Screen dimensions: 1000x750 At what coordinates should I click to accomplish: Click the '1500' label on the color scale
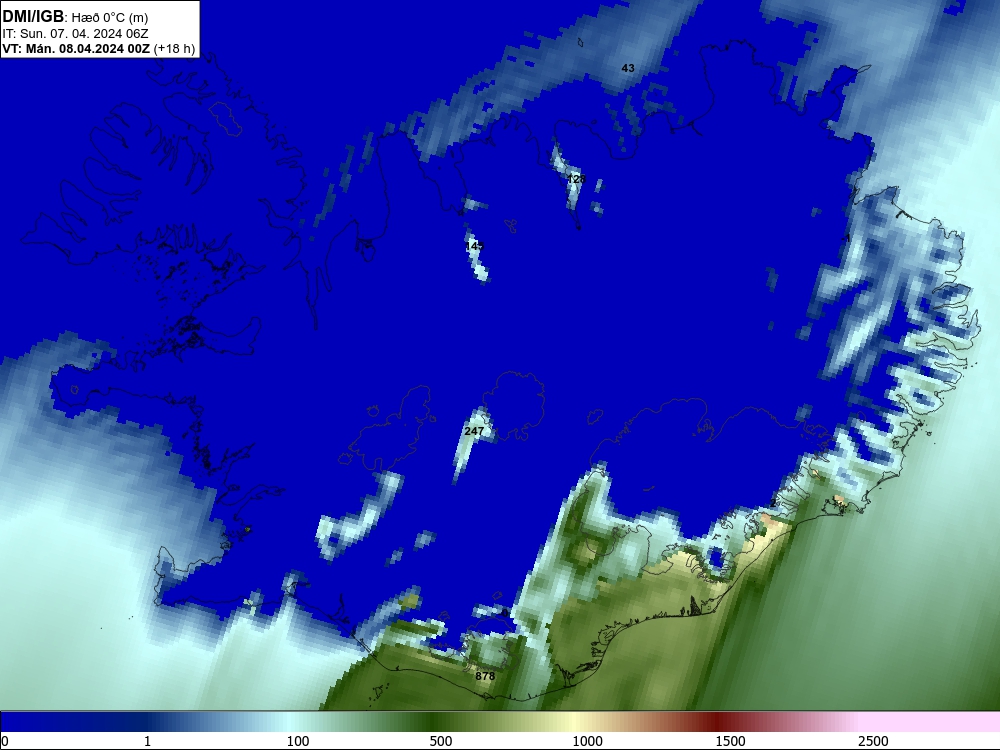(x=730, y=741)
